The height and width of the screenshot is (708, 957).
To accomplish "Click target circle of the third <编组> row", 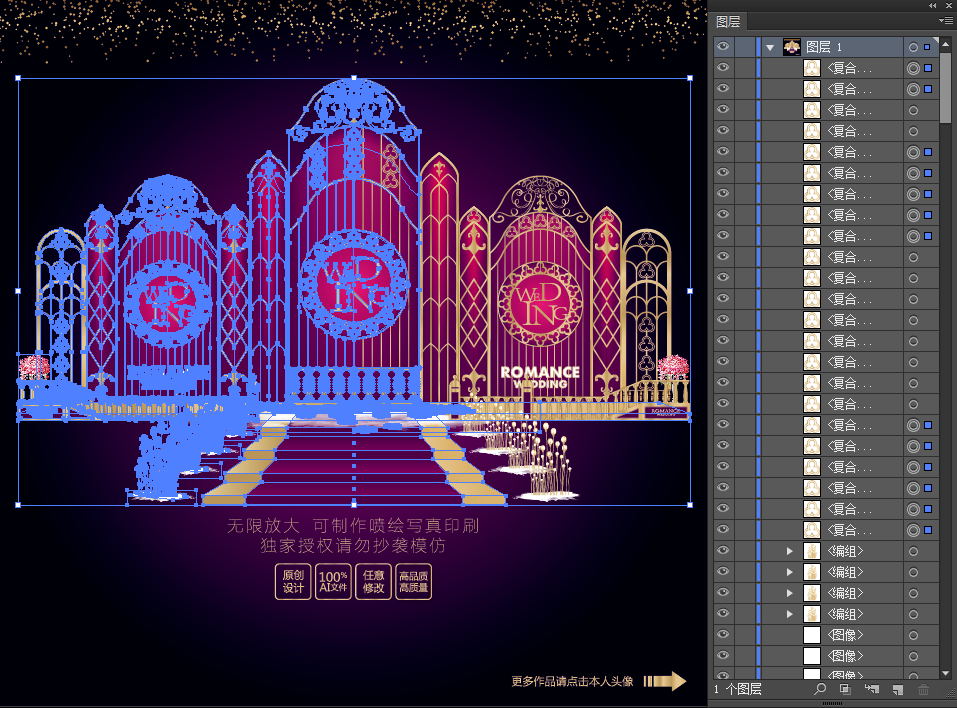I will pyautogui.click(x=913, y=593).
